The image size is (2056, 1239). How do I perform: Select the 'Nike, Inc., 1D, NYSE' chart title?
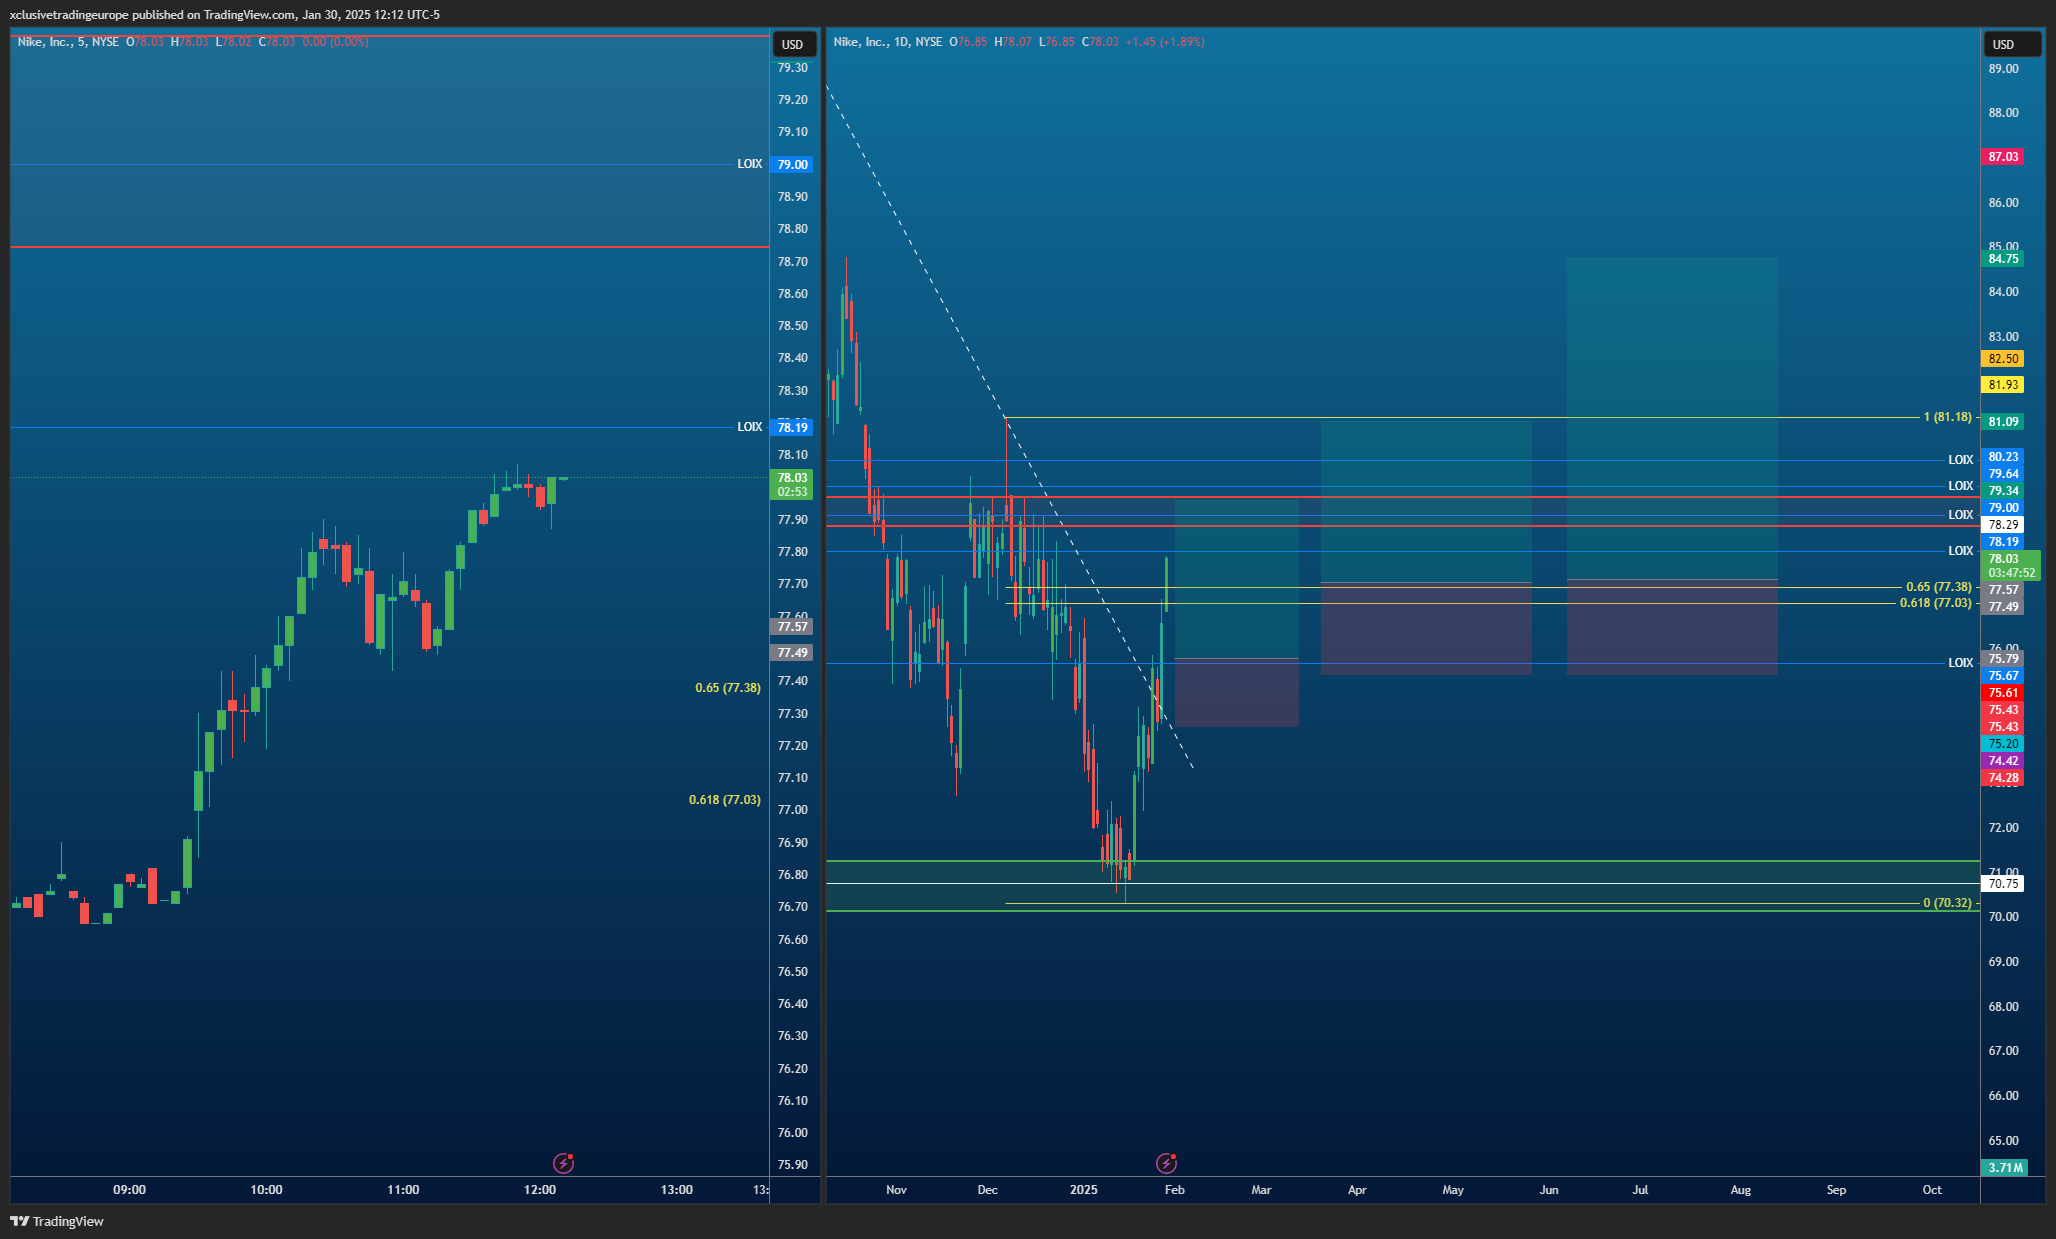[888, 42]
